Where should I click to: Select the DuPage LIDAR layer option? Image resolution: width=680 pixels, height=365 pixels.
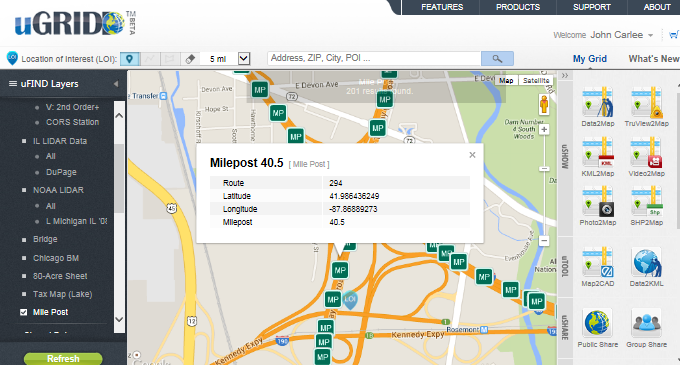point(61,172)
